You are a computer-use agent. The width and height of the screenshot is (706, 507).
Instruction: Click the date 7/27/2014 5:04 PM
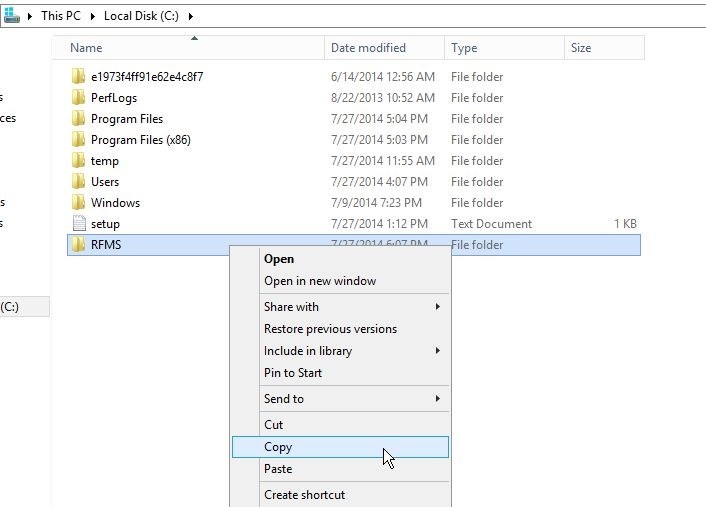point(379,119)
